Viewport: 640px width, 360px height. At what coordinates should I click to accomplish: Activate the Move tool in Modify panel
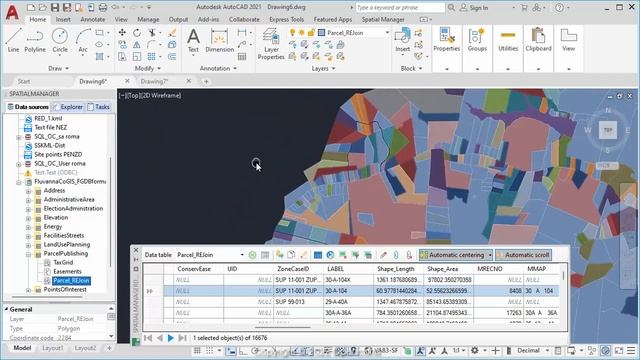coord(122,33)
